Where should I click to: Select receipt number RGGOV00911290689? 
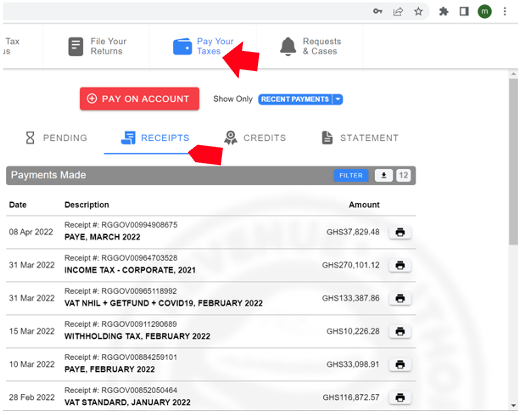139,324
